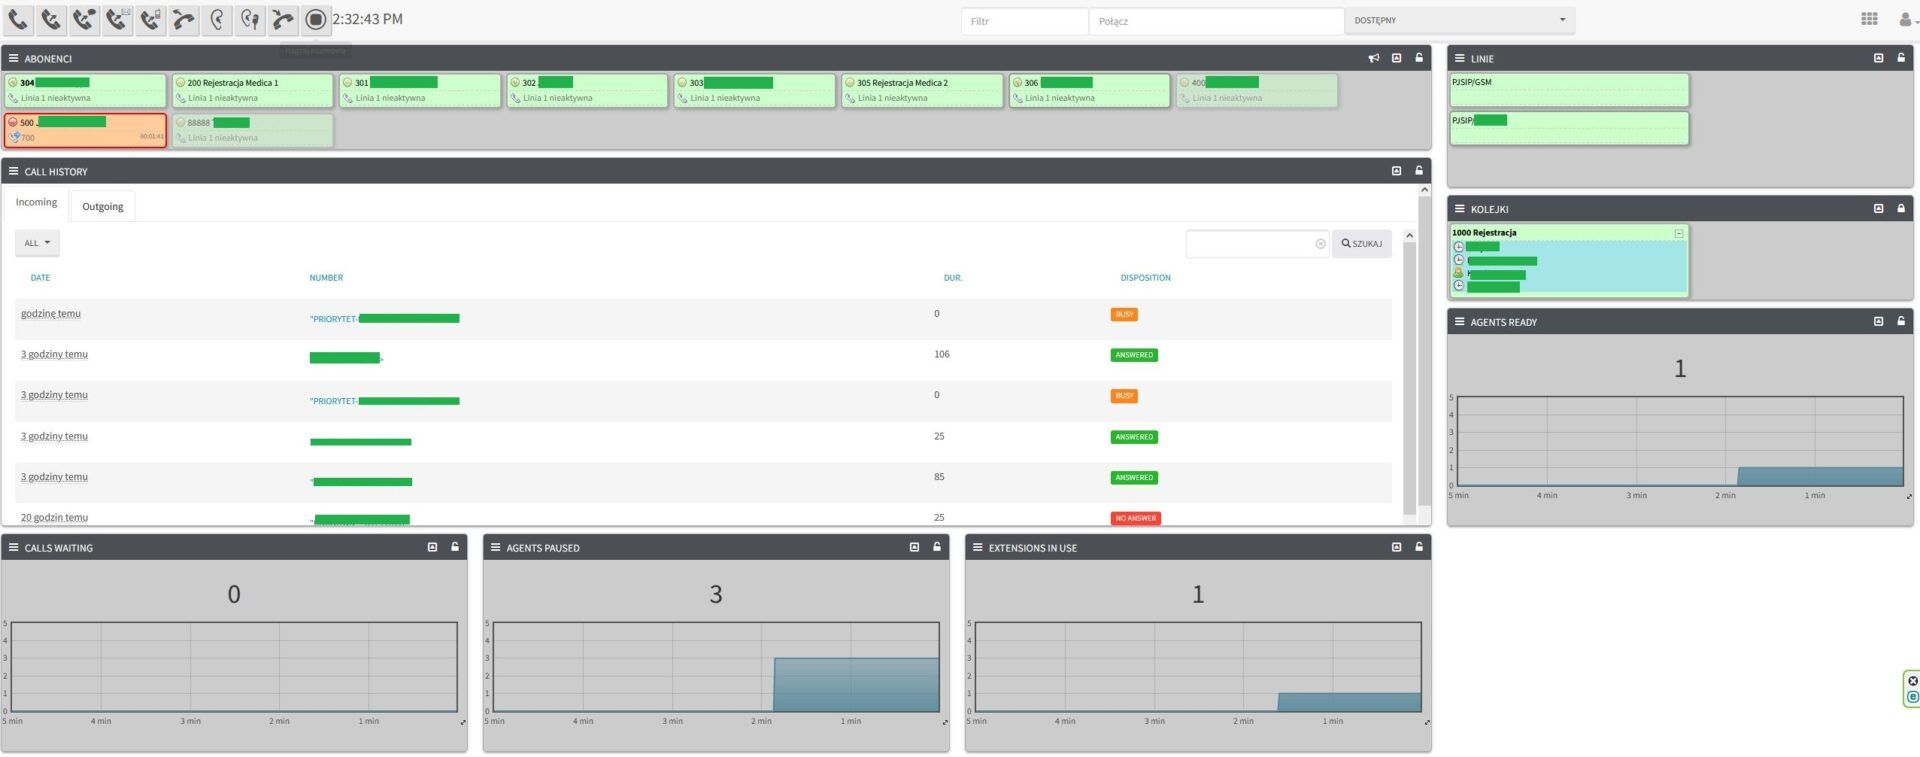Toggle the Extensions In Use panel lock

1419,547
